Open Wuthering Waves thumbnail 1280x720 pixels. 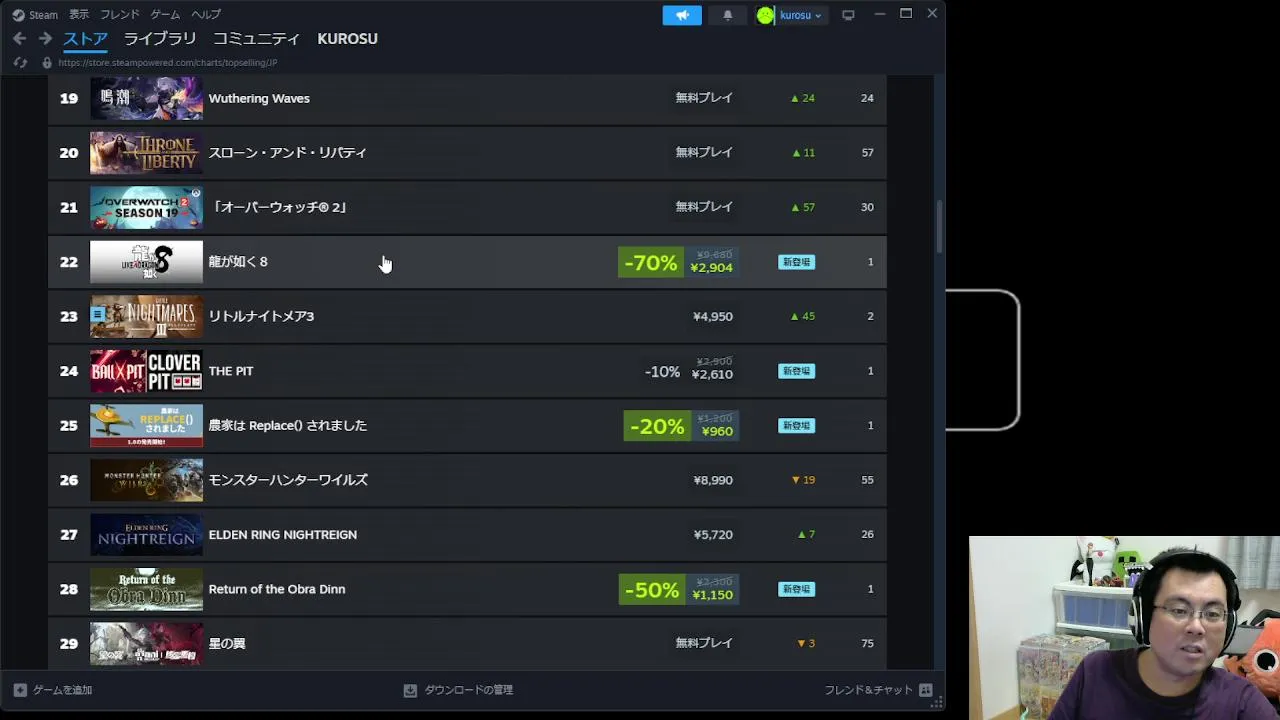146,98
